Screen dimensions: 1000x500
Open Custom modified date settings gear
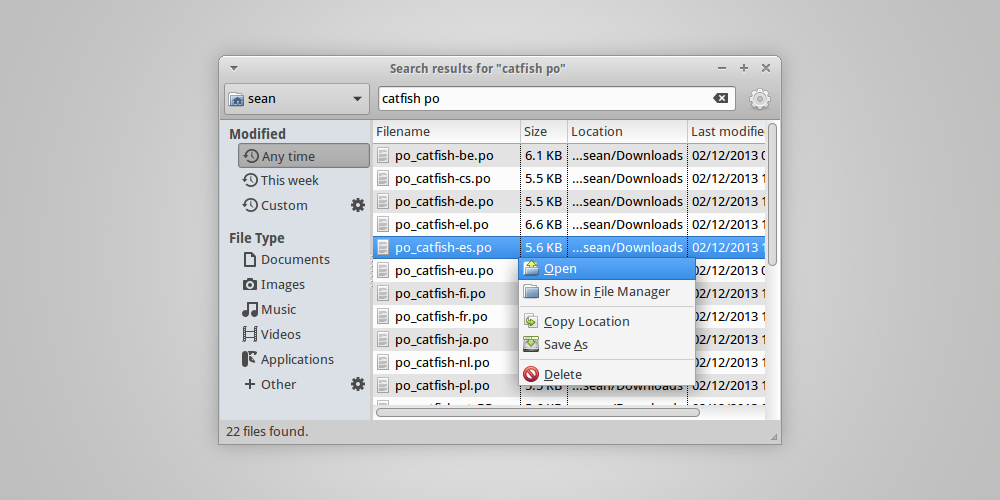358,205
